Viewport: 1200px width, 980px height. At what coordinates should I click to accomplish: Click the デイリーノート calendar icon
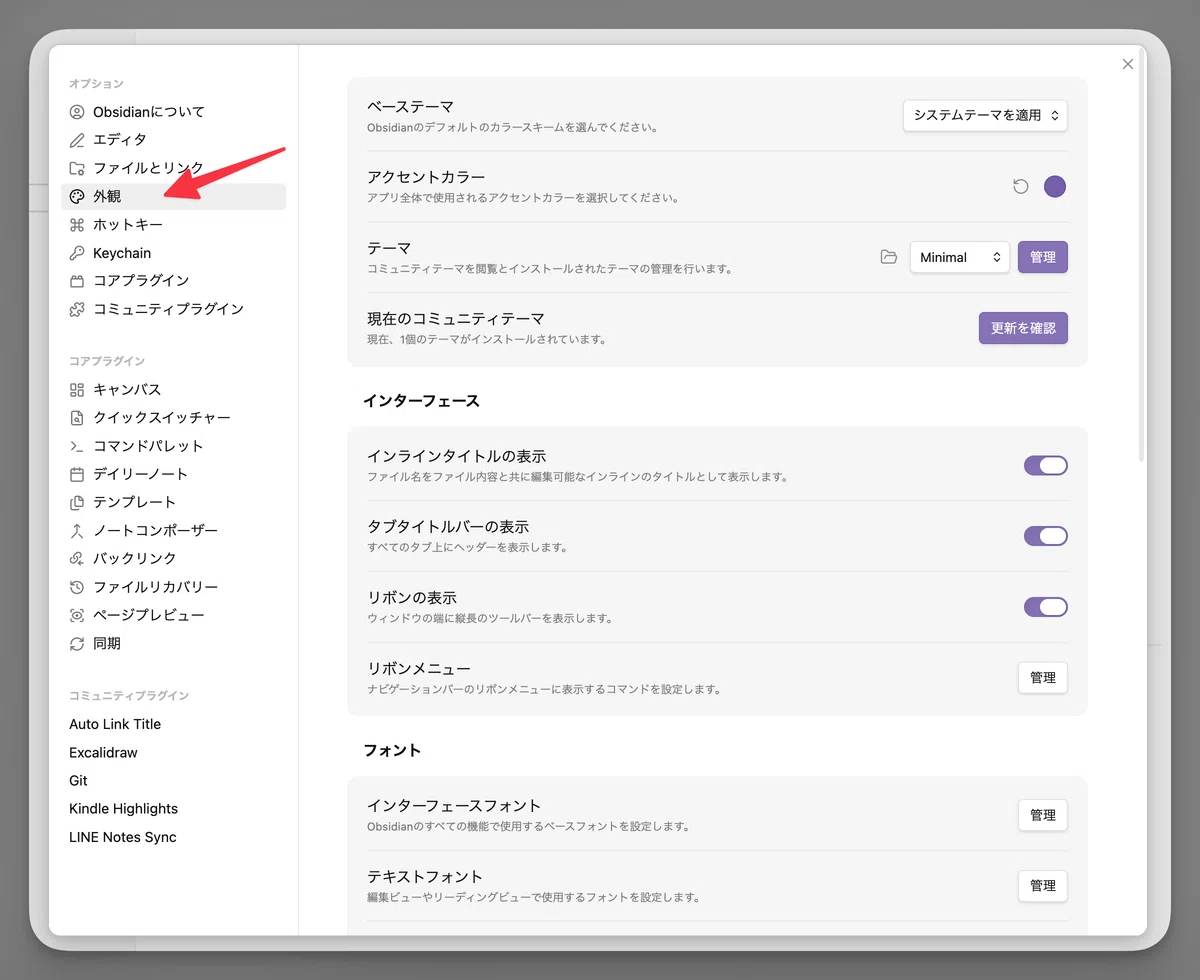[77, 474]
